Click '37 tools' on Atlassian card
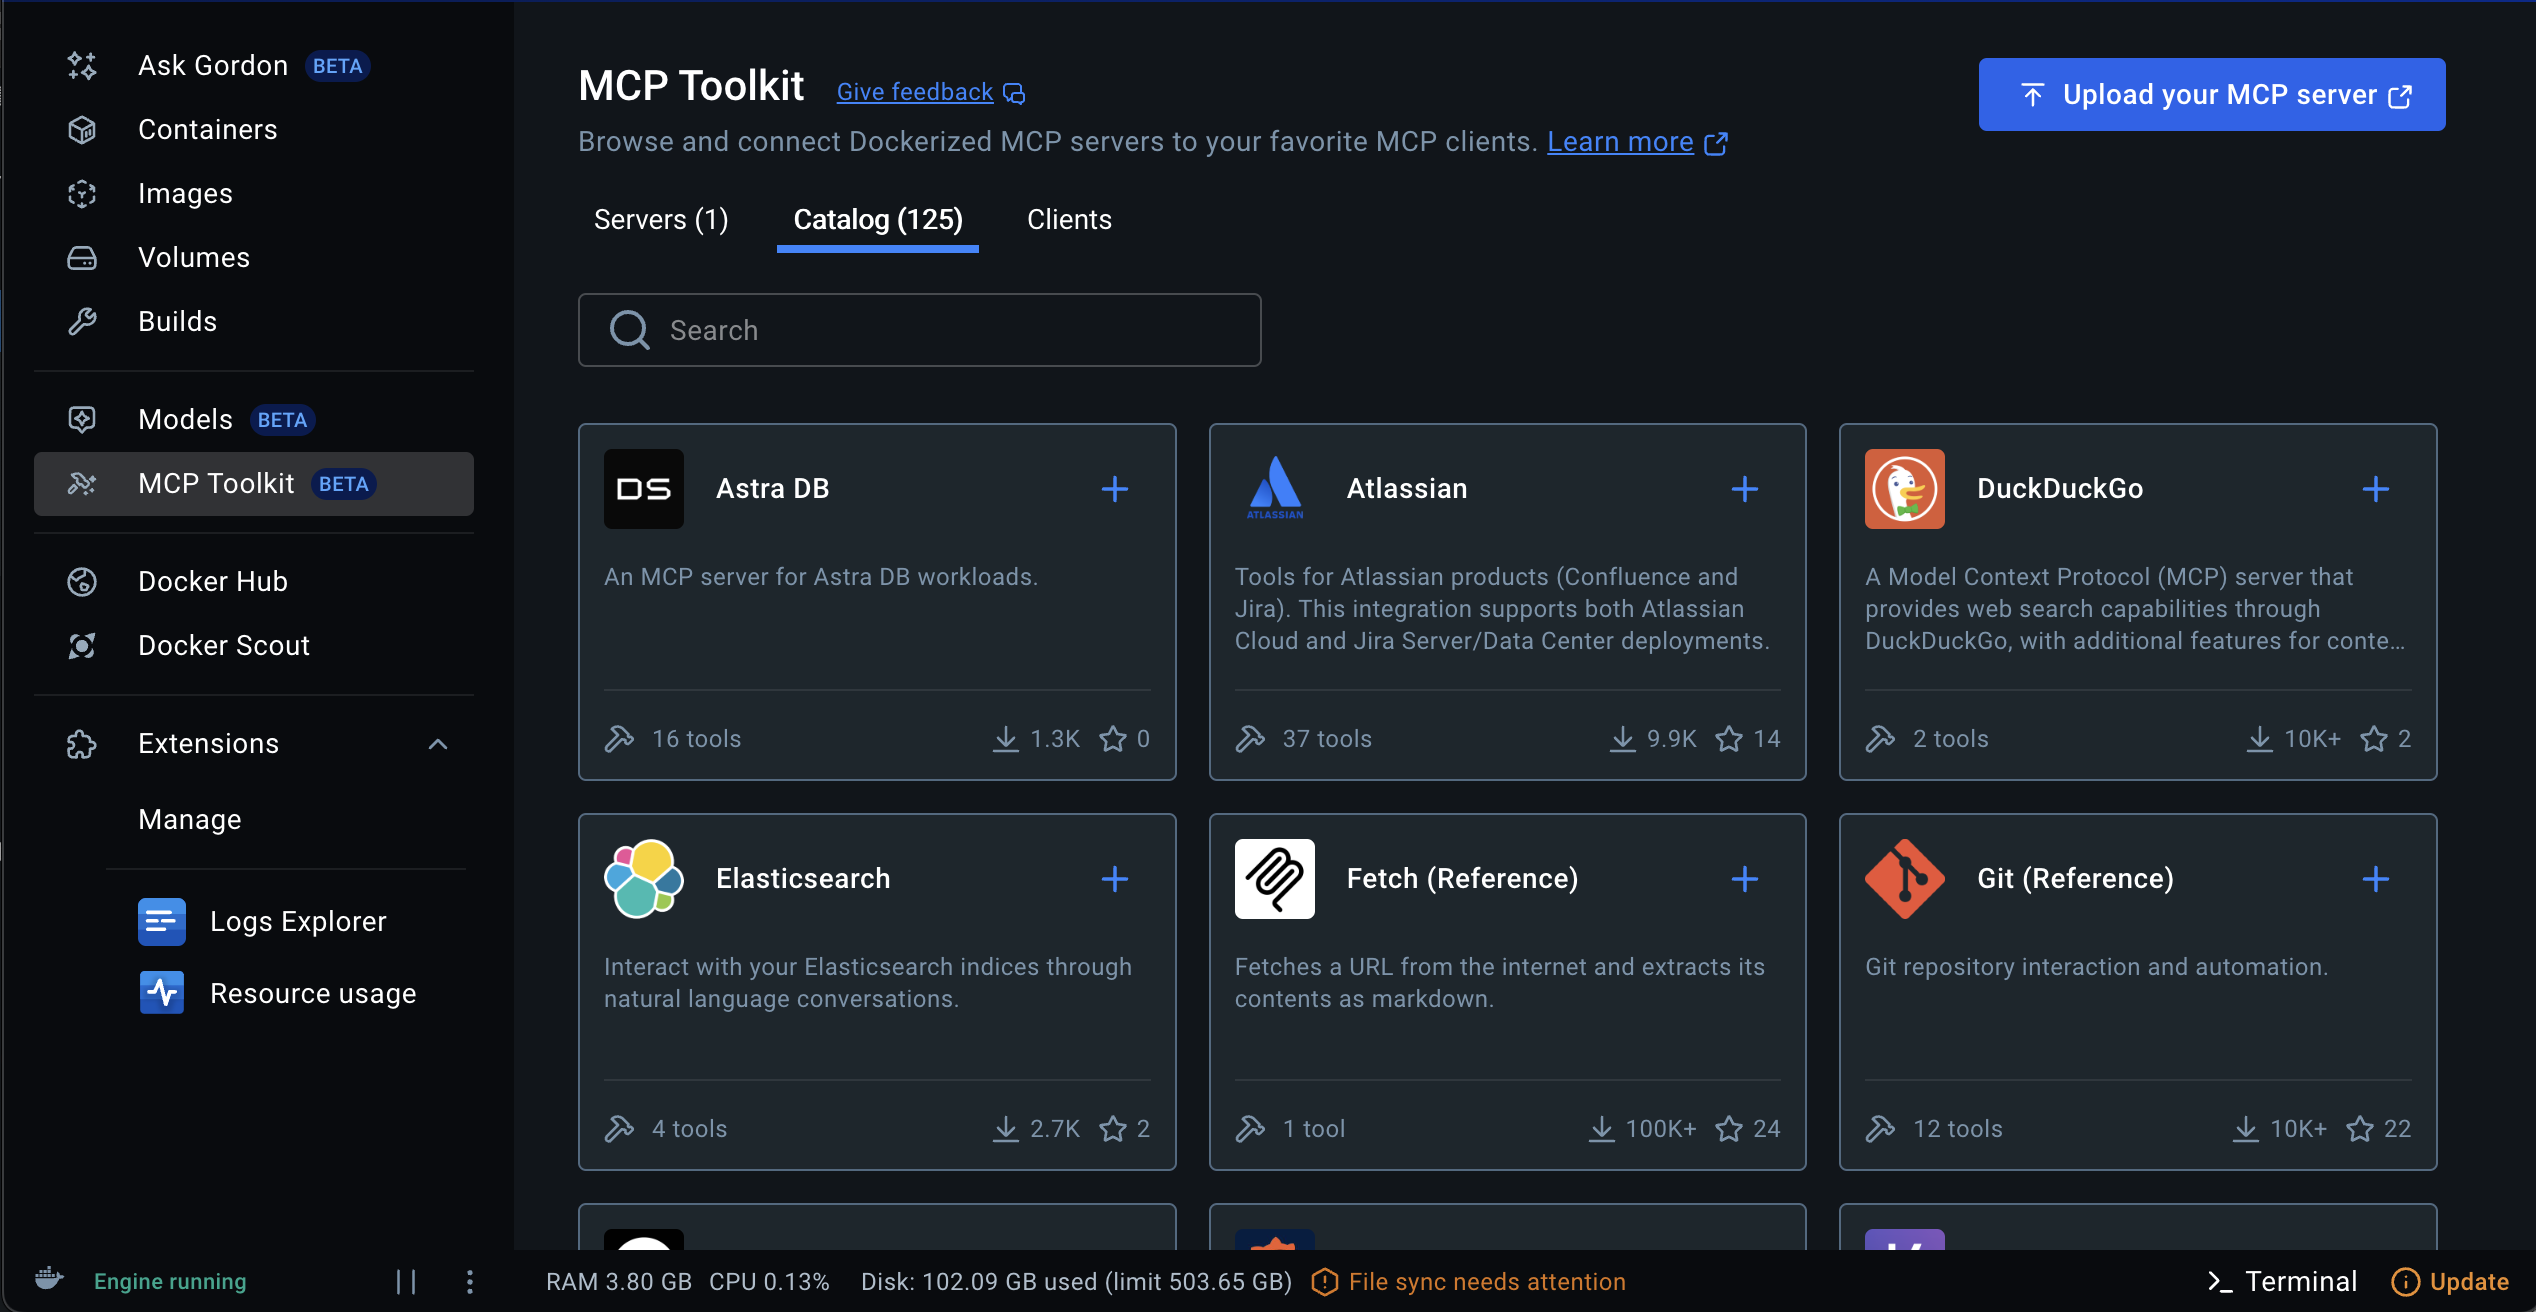This screenshot has height=1312, width=2536. pyautogui.click(x=1327, y=739)
